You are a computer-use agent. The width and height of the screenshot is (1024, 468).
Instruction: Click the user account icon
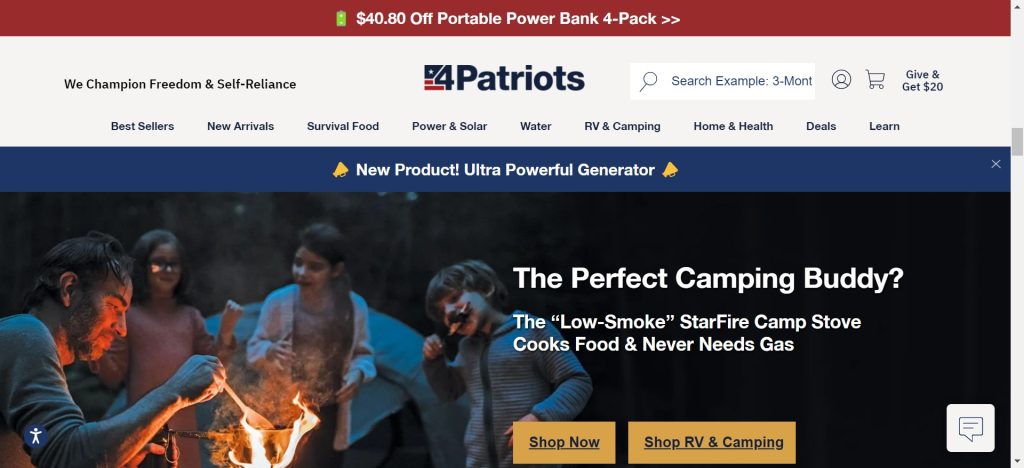841,80
